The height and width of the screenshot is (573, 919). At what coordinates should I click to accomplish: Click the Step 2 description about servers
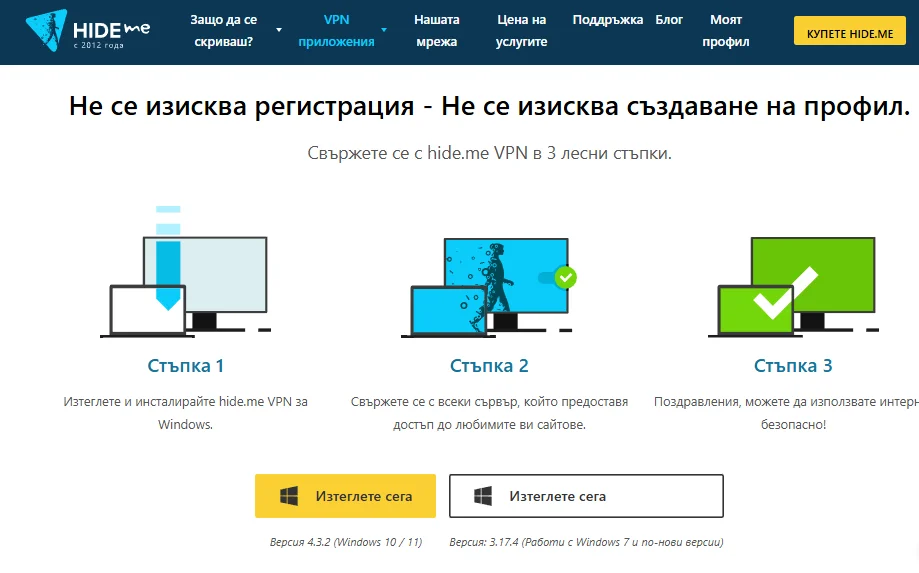pyautogui.click(x=489, y=413)
